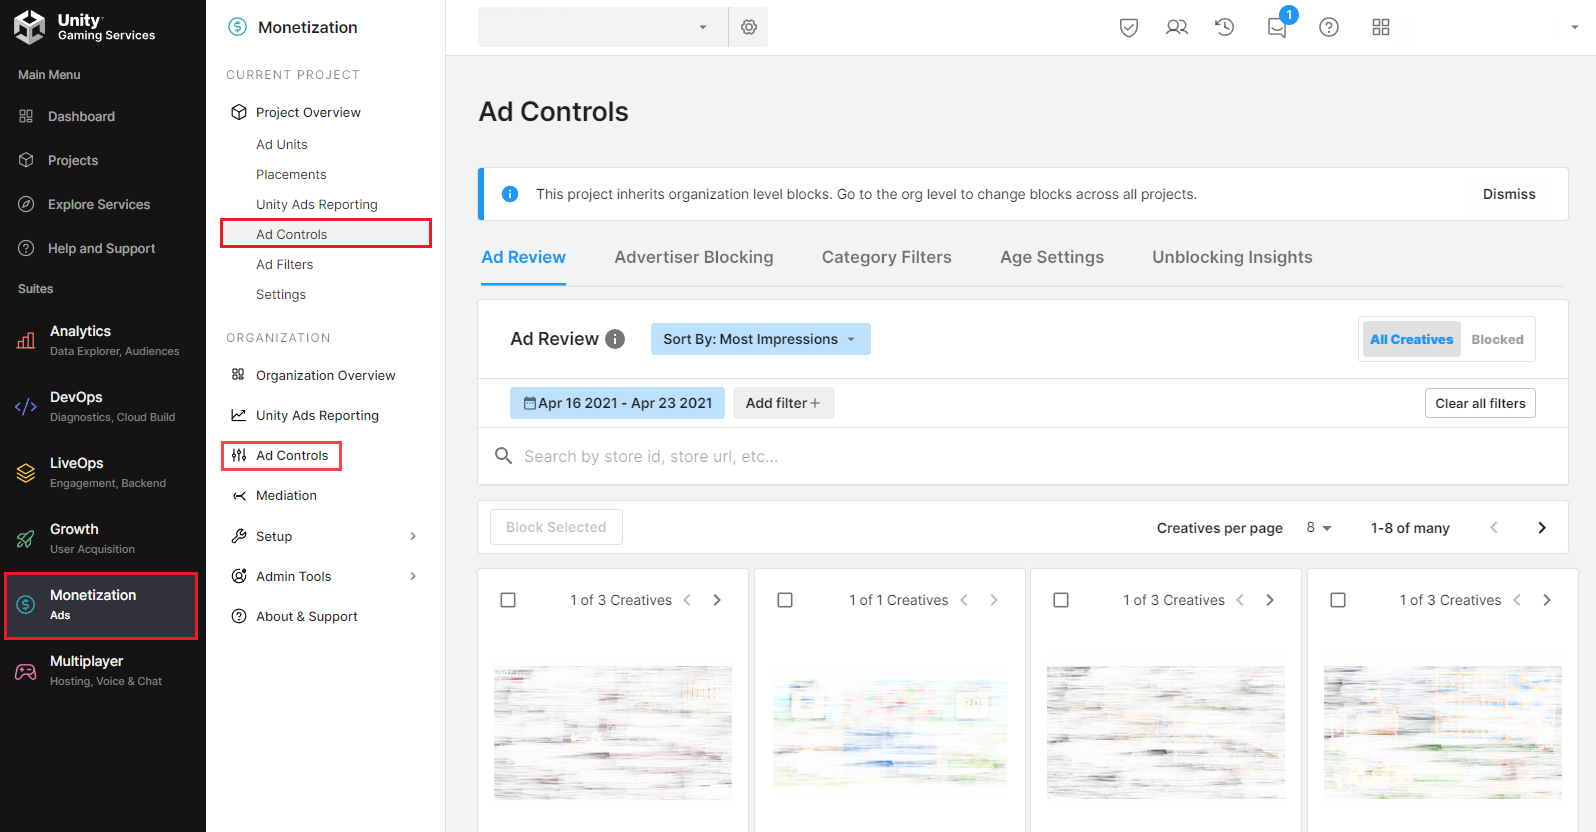Open the team members icon

[1177, 28]
